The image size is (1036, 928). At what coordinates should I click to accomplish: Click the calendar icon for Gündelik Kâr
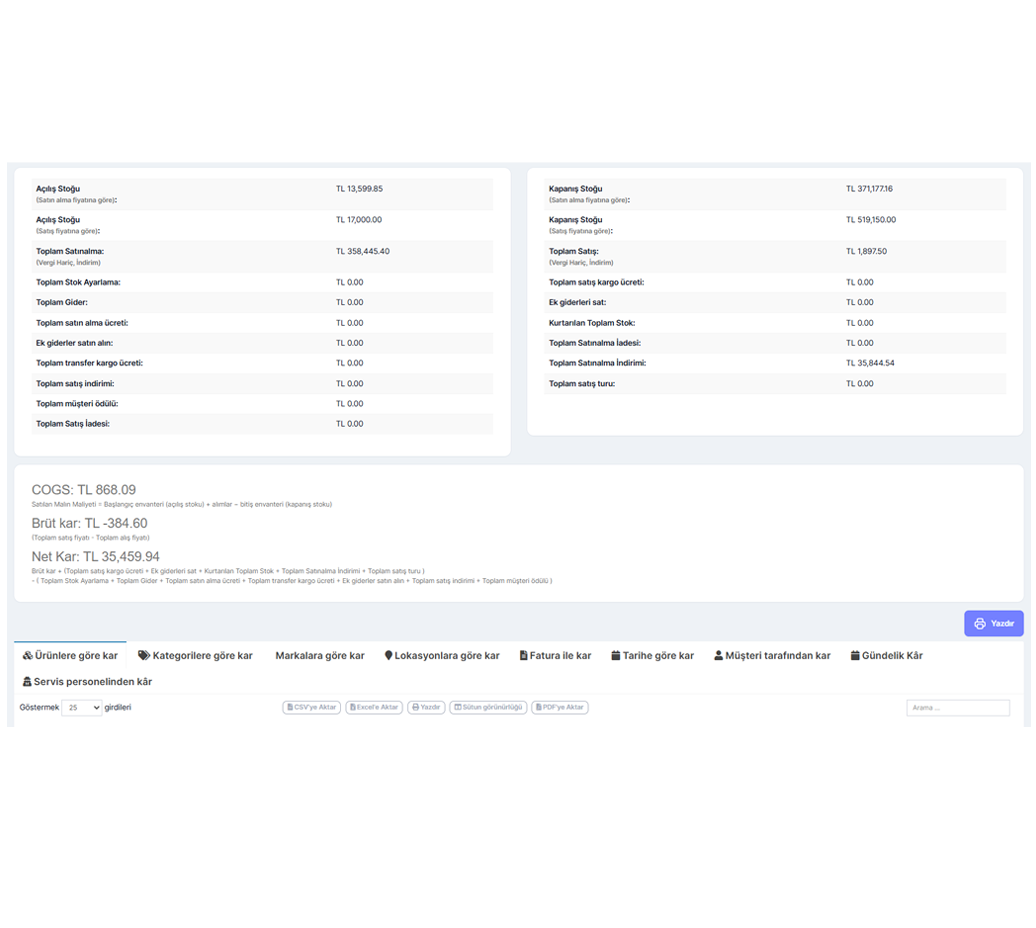(x=855, y=656)
